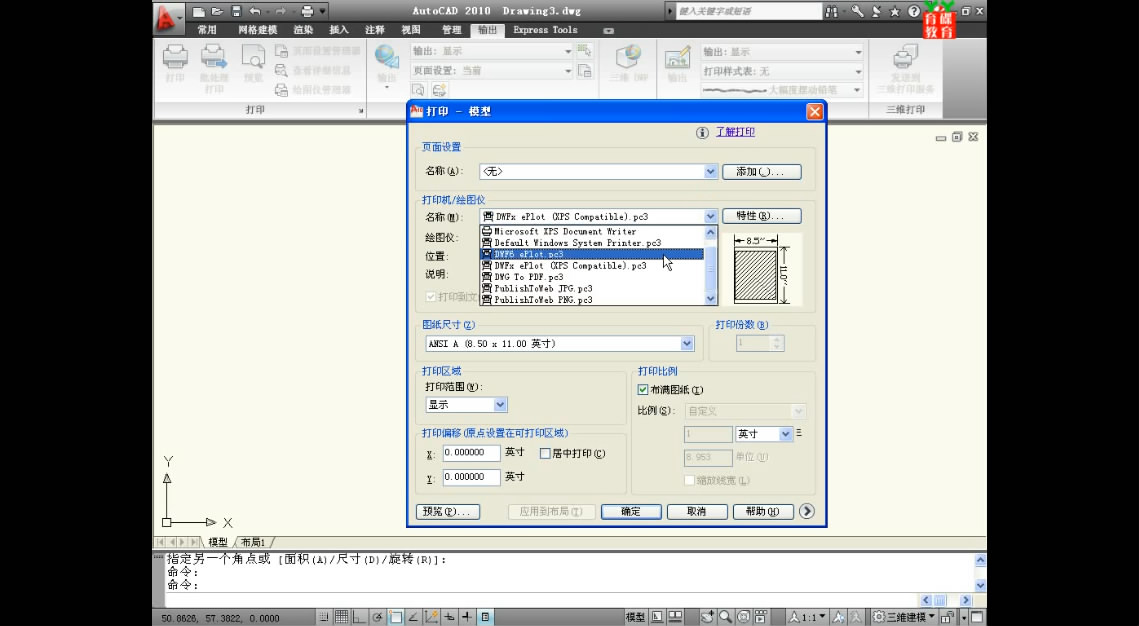The width and height of the screenshot is (1139, 626).
Task: Select PublishToWeb JPG.pc3 in printer list
Action: [x=592, y=288]
